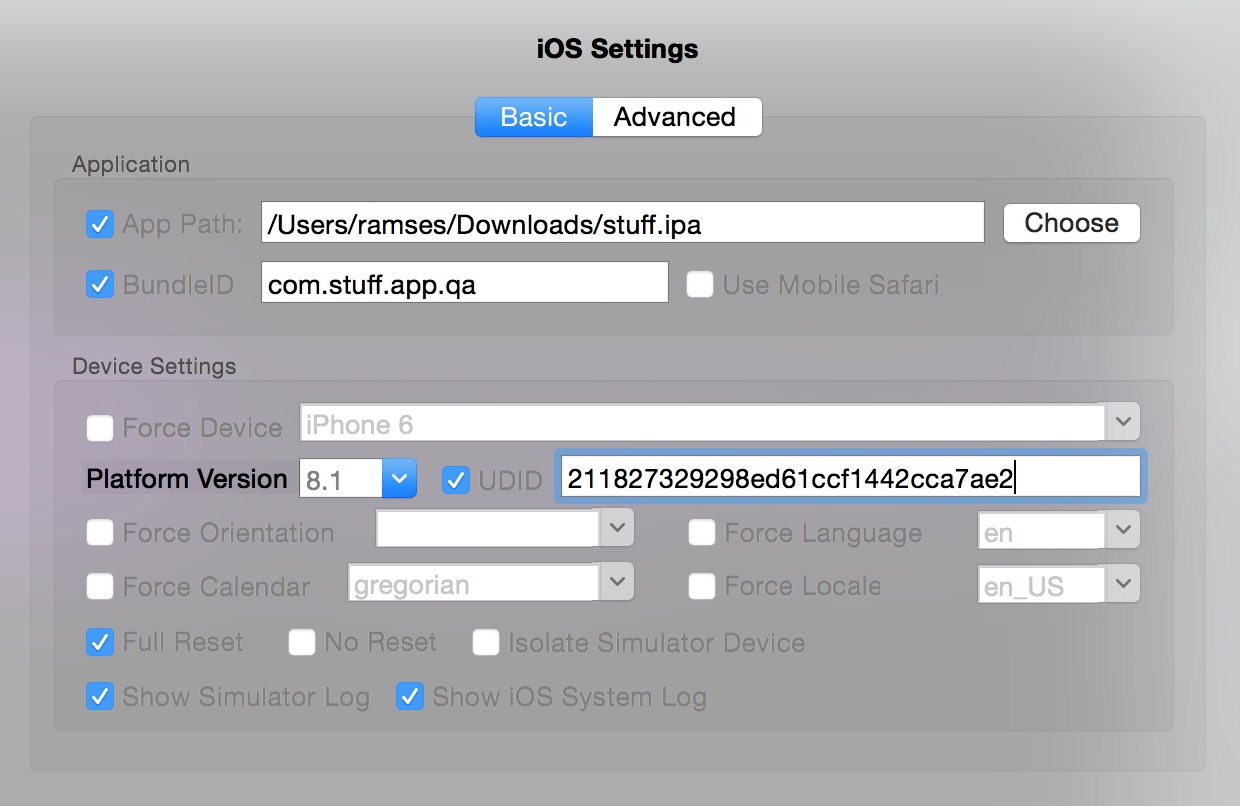Enable Use Mobile Safari checkbox

tap(700, 284)
